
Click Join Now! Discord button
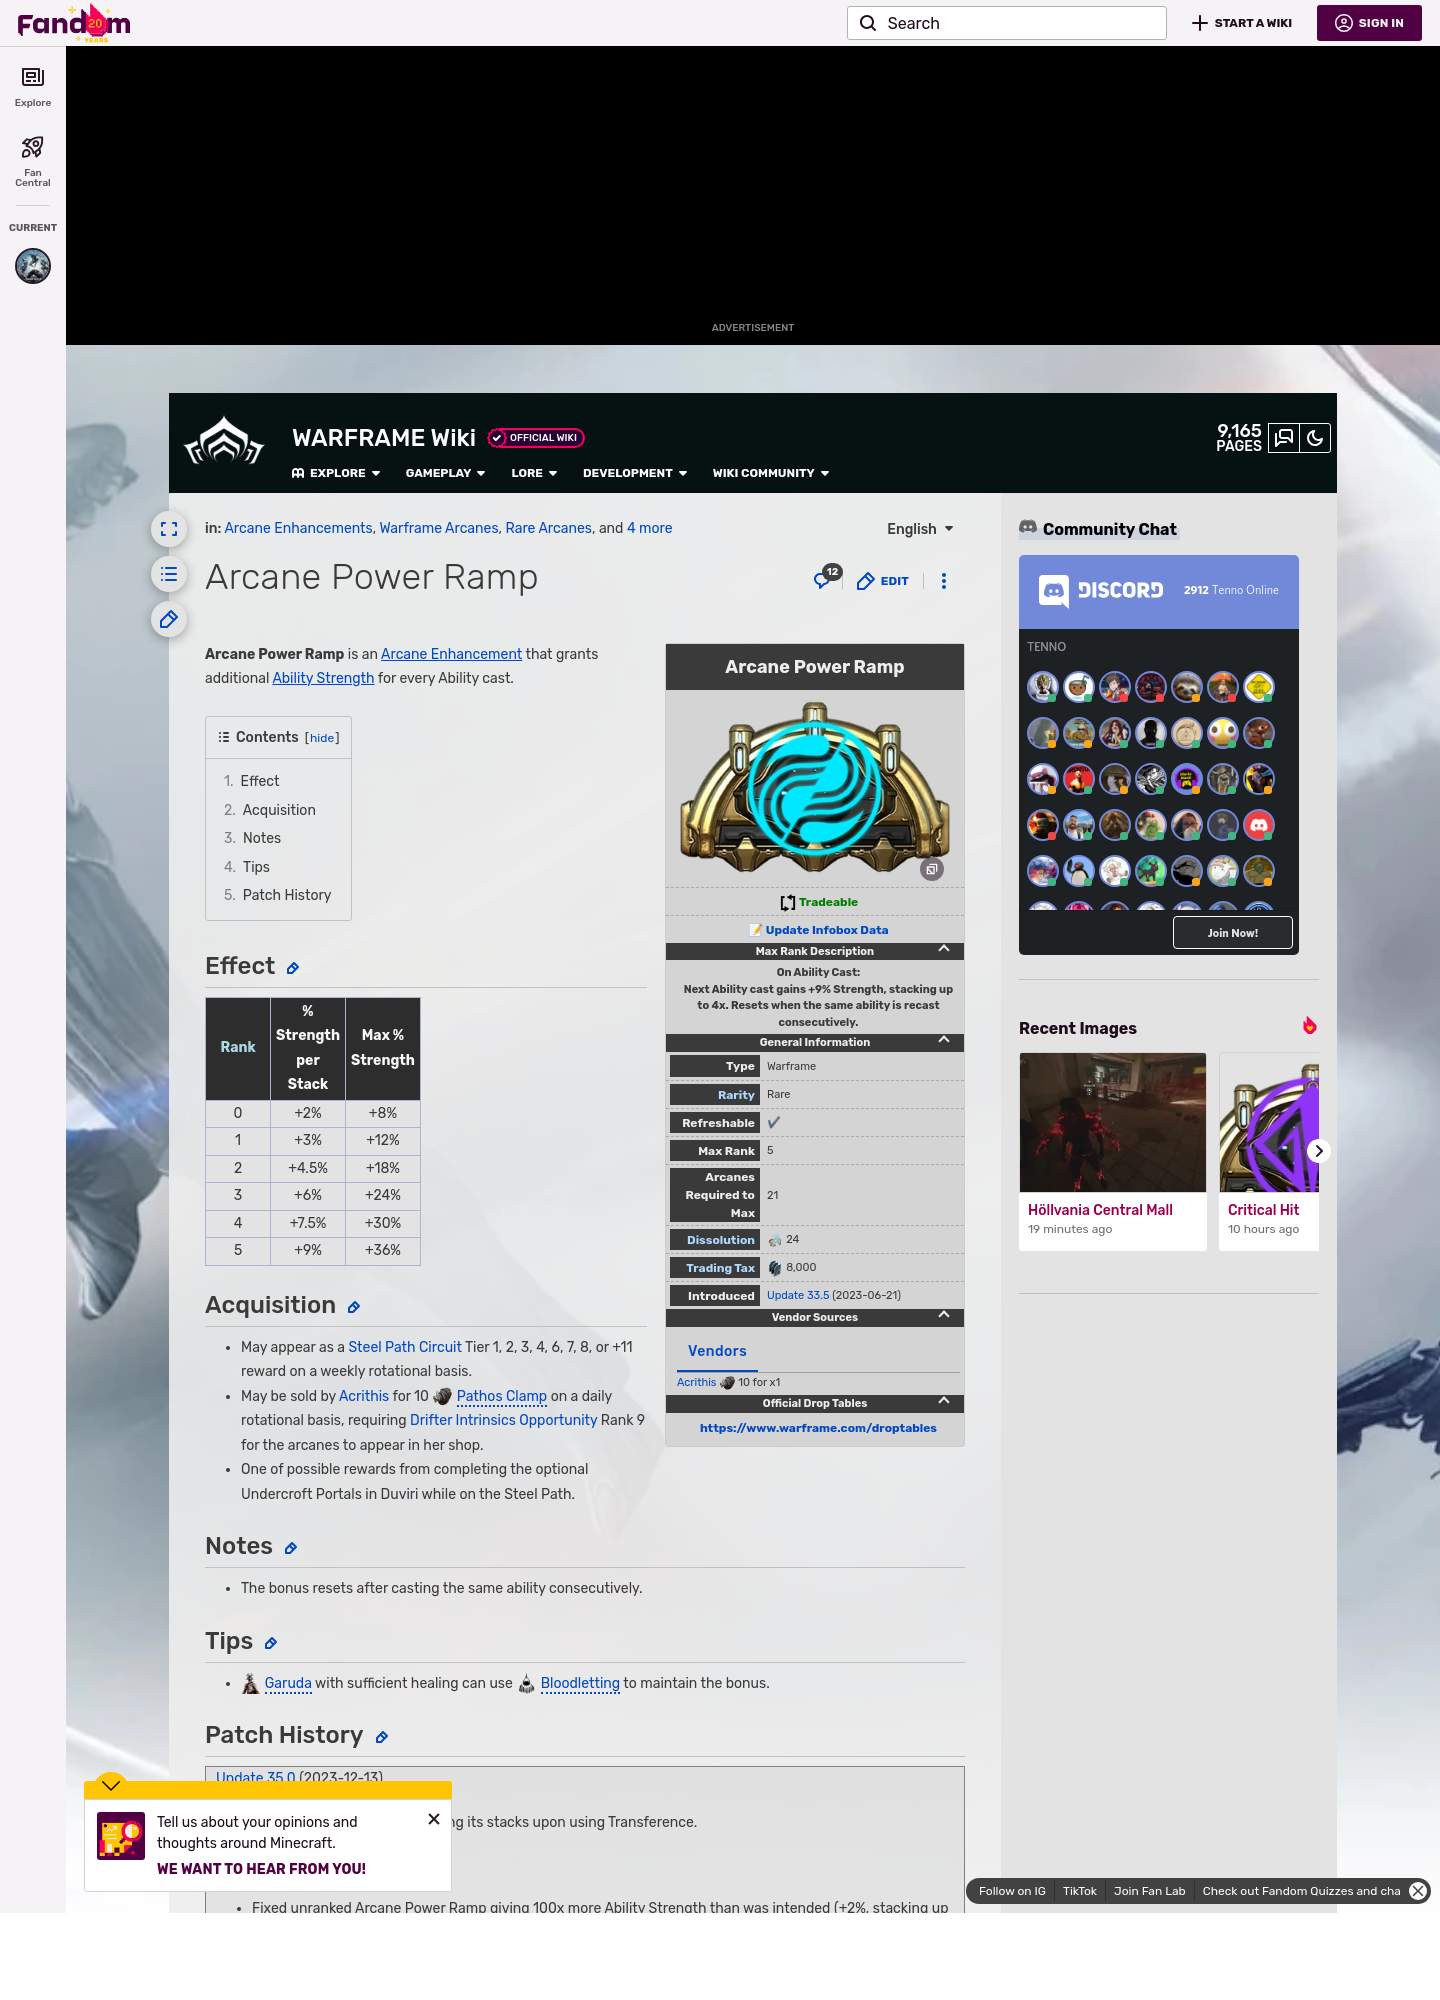[x=1233, y=933]
